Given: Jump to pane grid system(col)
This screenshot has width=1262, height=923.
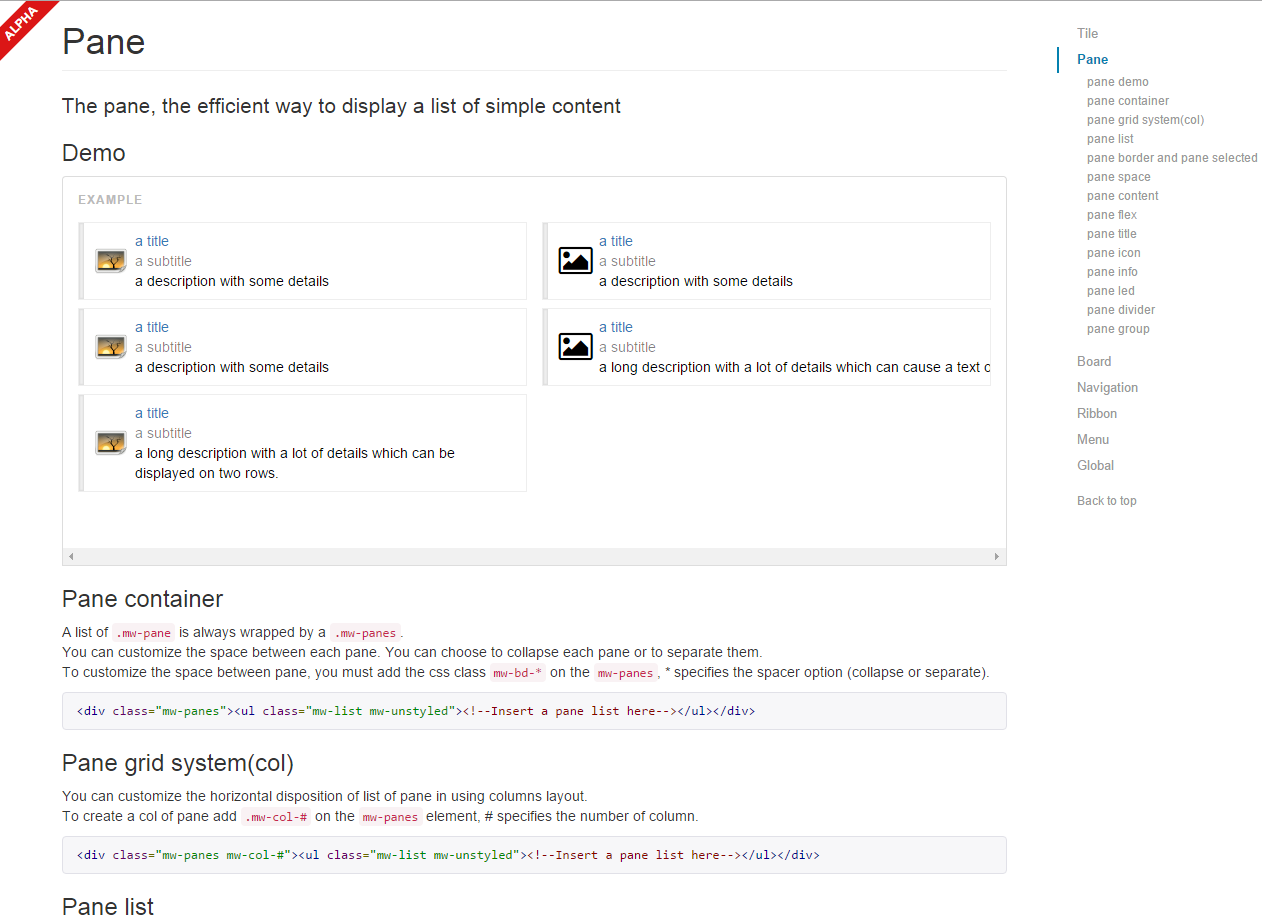Looking at the screenshot, I should coord(1145,120).
